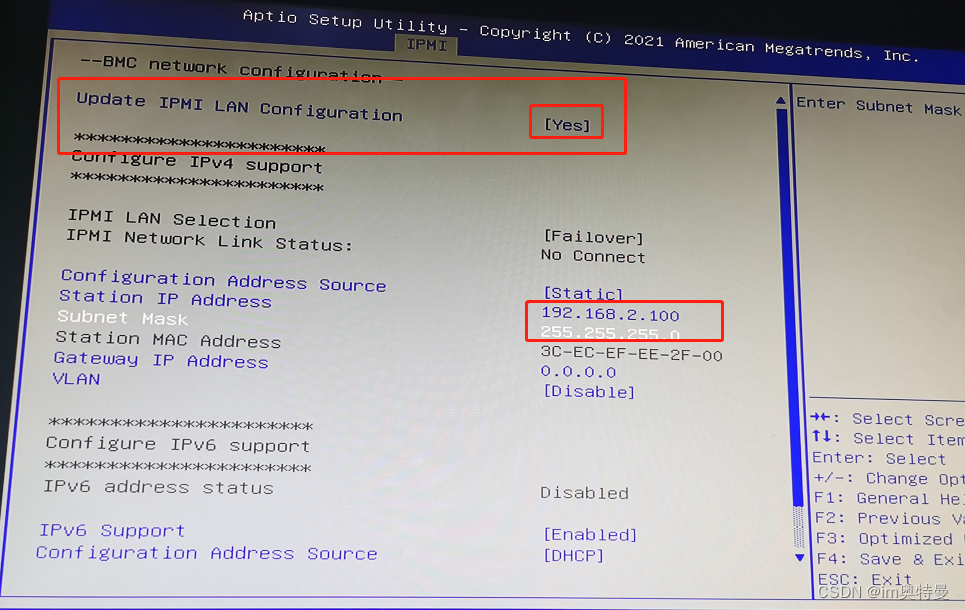Viewport: 965px width, 610px height.
Task: Click scrollbar up arrow
Action: pyautogui.click(x=781, y=100)
